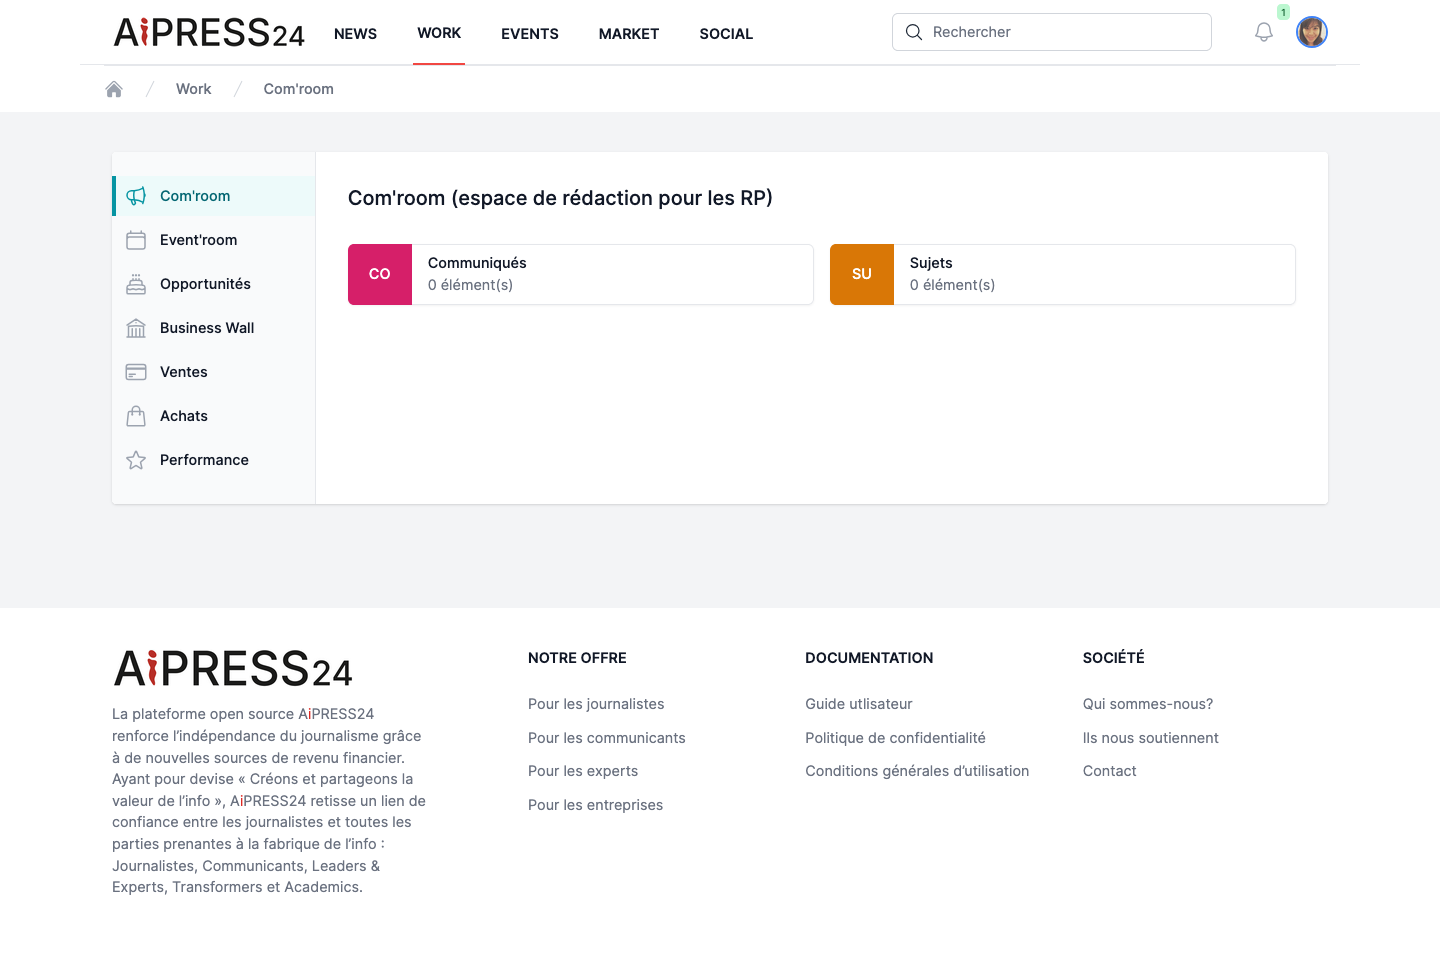Select the Com'room megaphone icon

[136, 196]
